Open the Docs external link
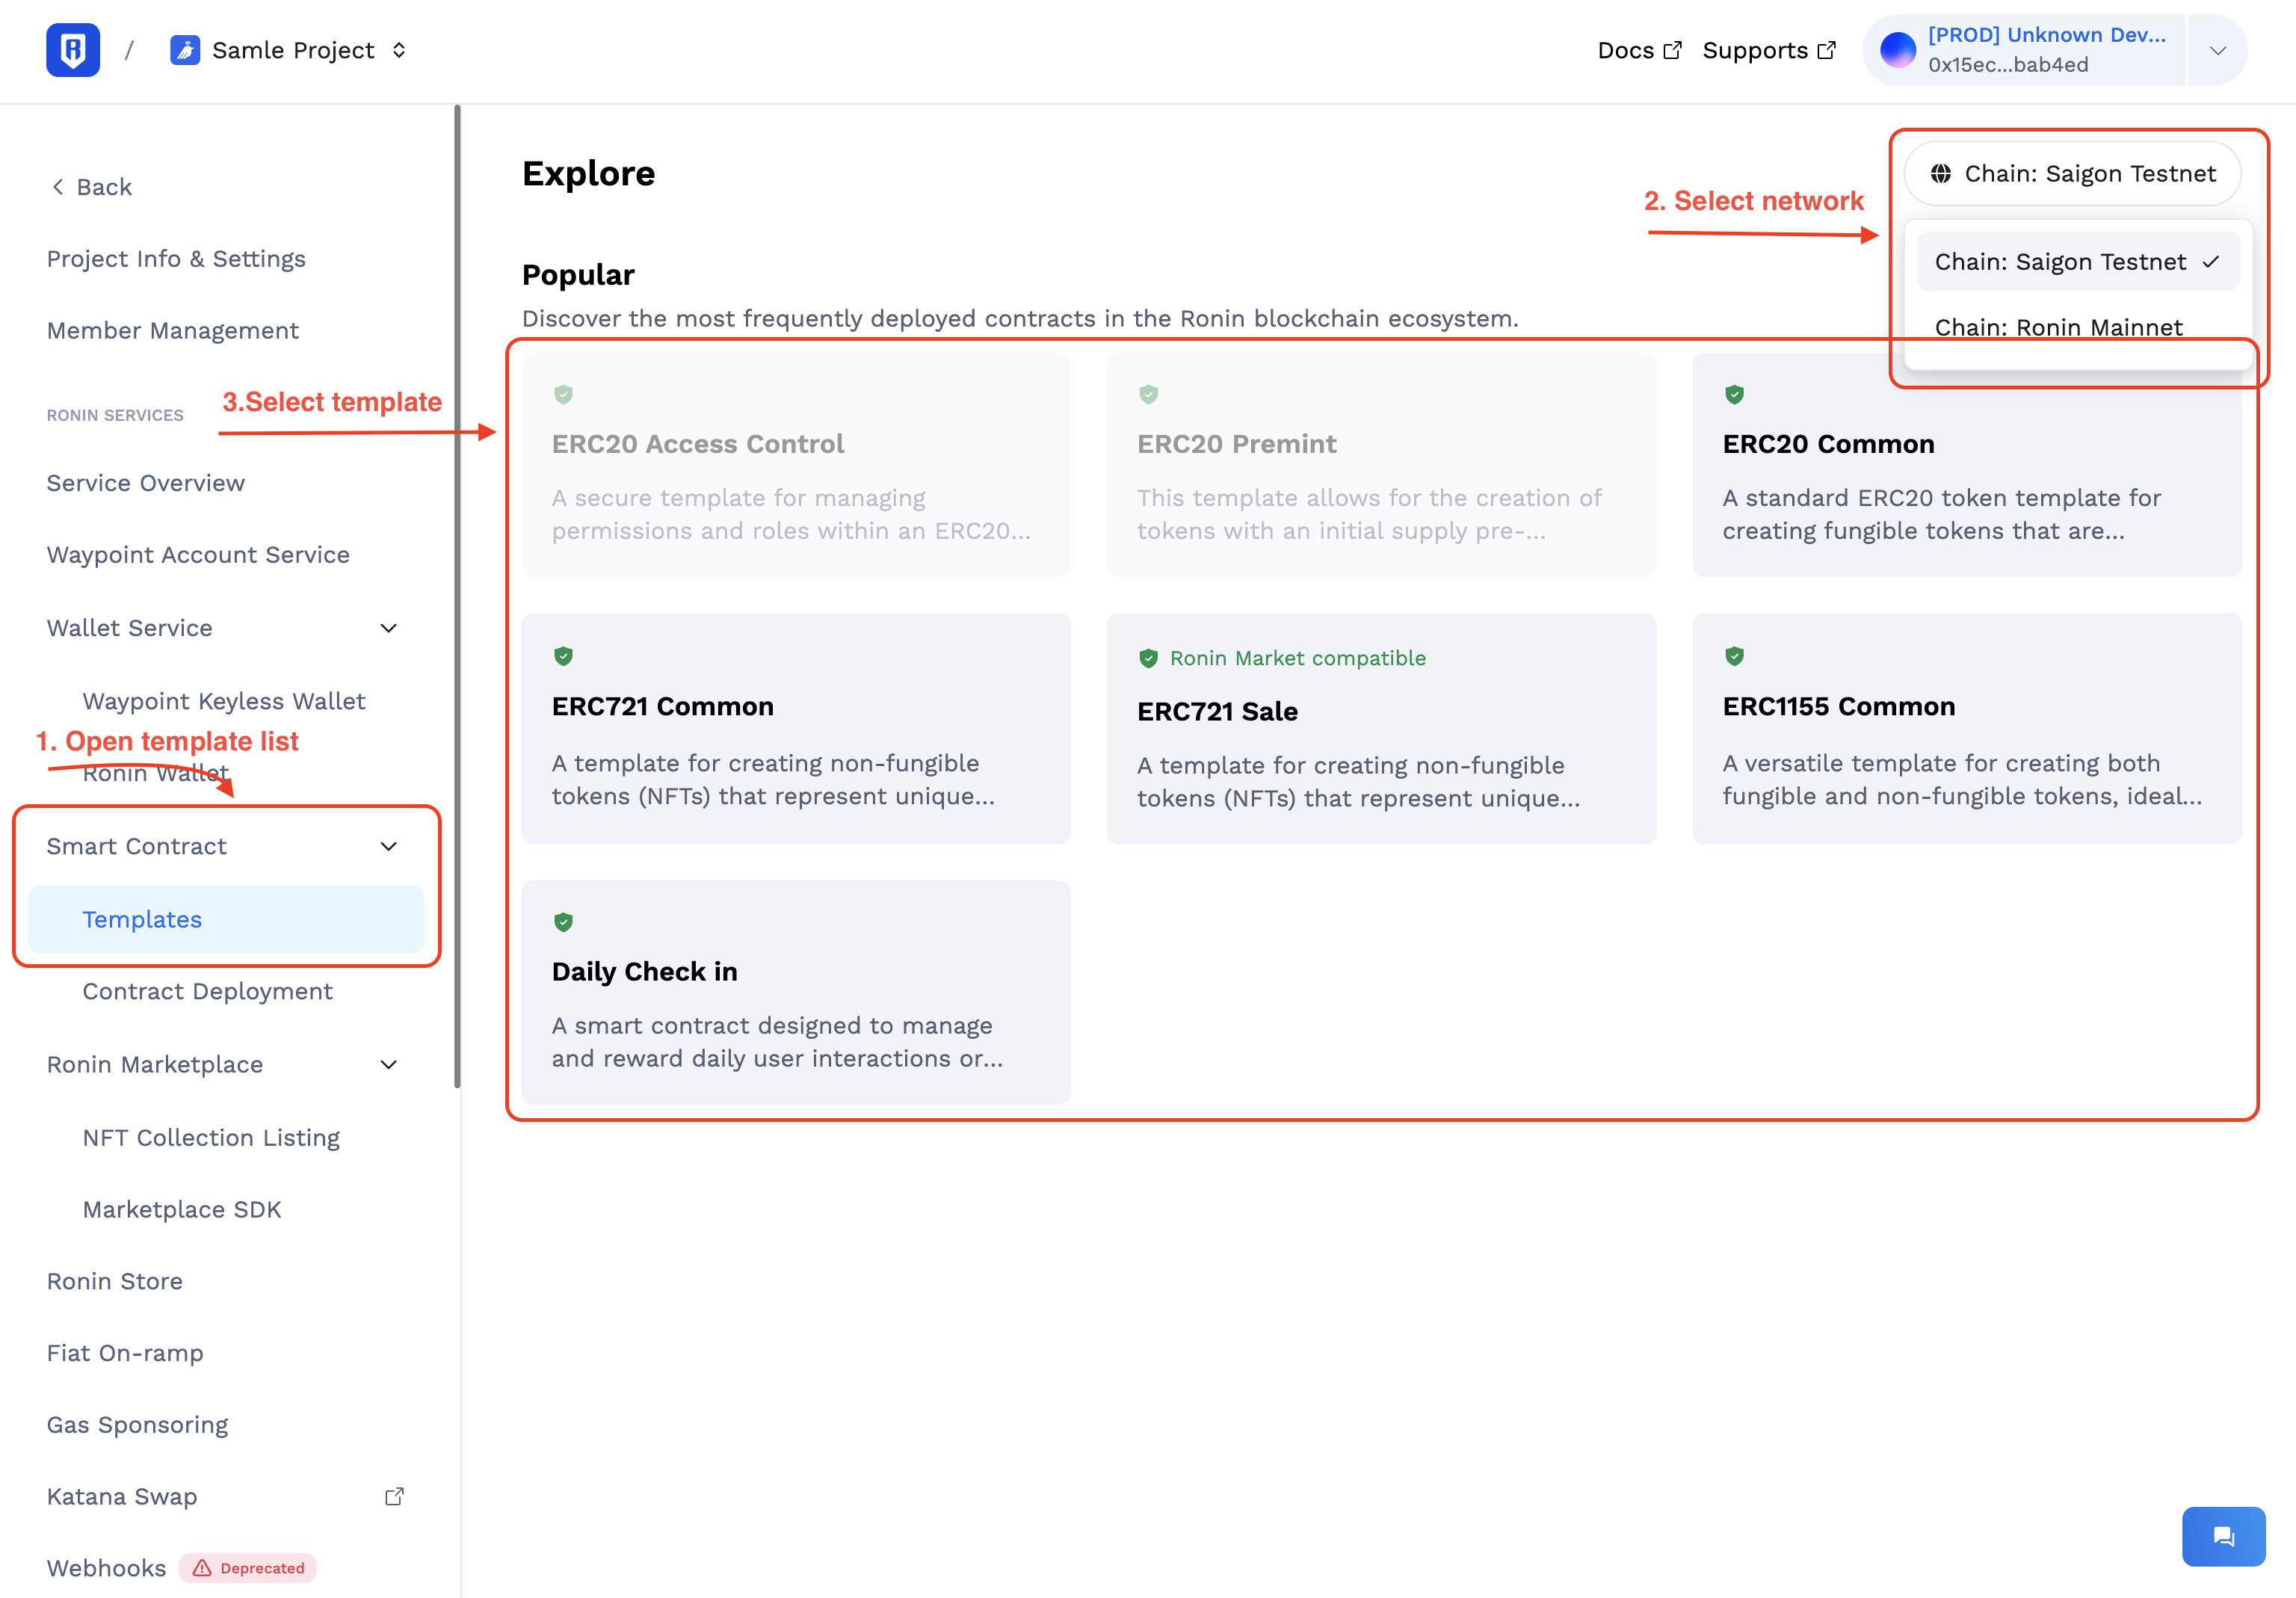 pyautogui.click(x=1639, y=50)
